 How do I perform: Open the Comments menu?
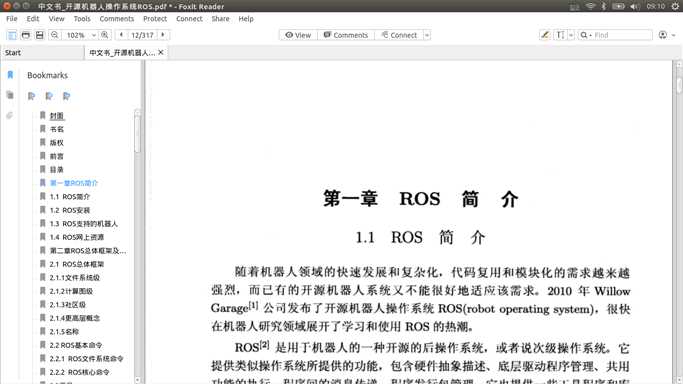(117, 19)
